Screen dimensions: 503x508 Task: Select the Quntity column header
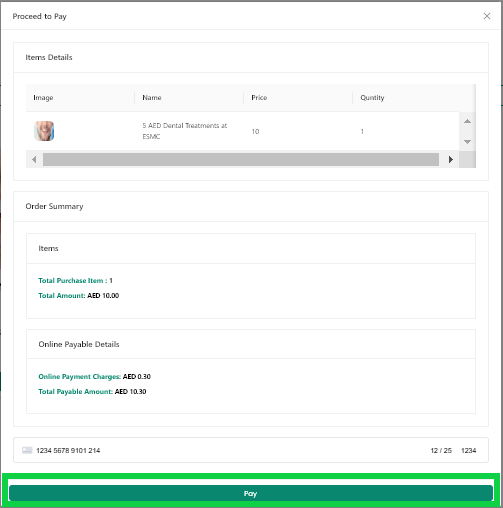point(372,98)
